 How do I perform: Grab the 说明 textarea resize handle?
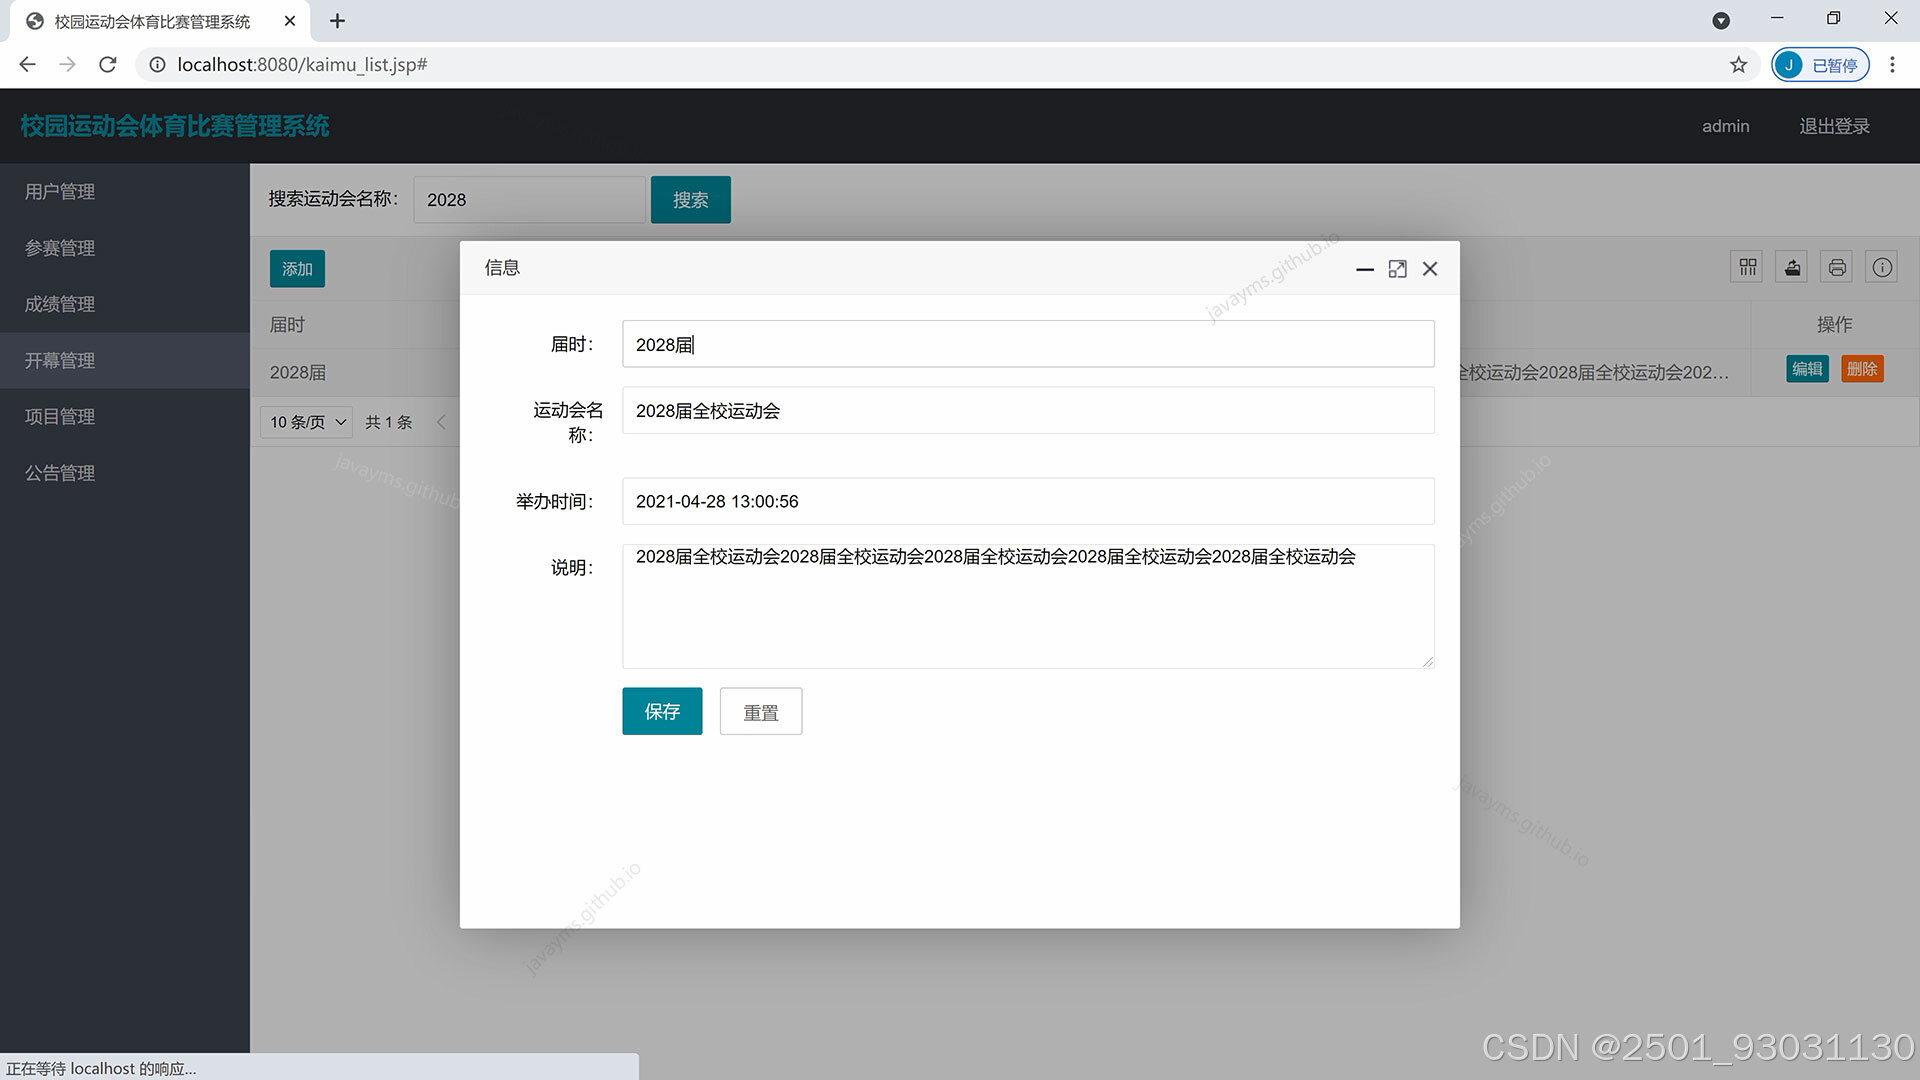1427,661
